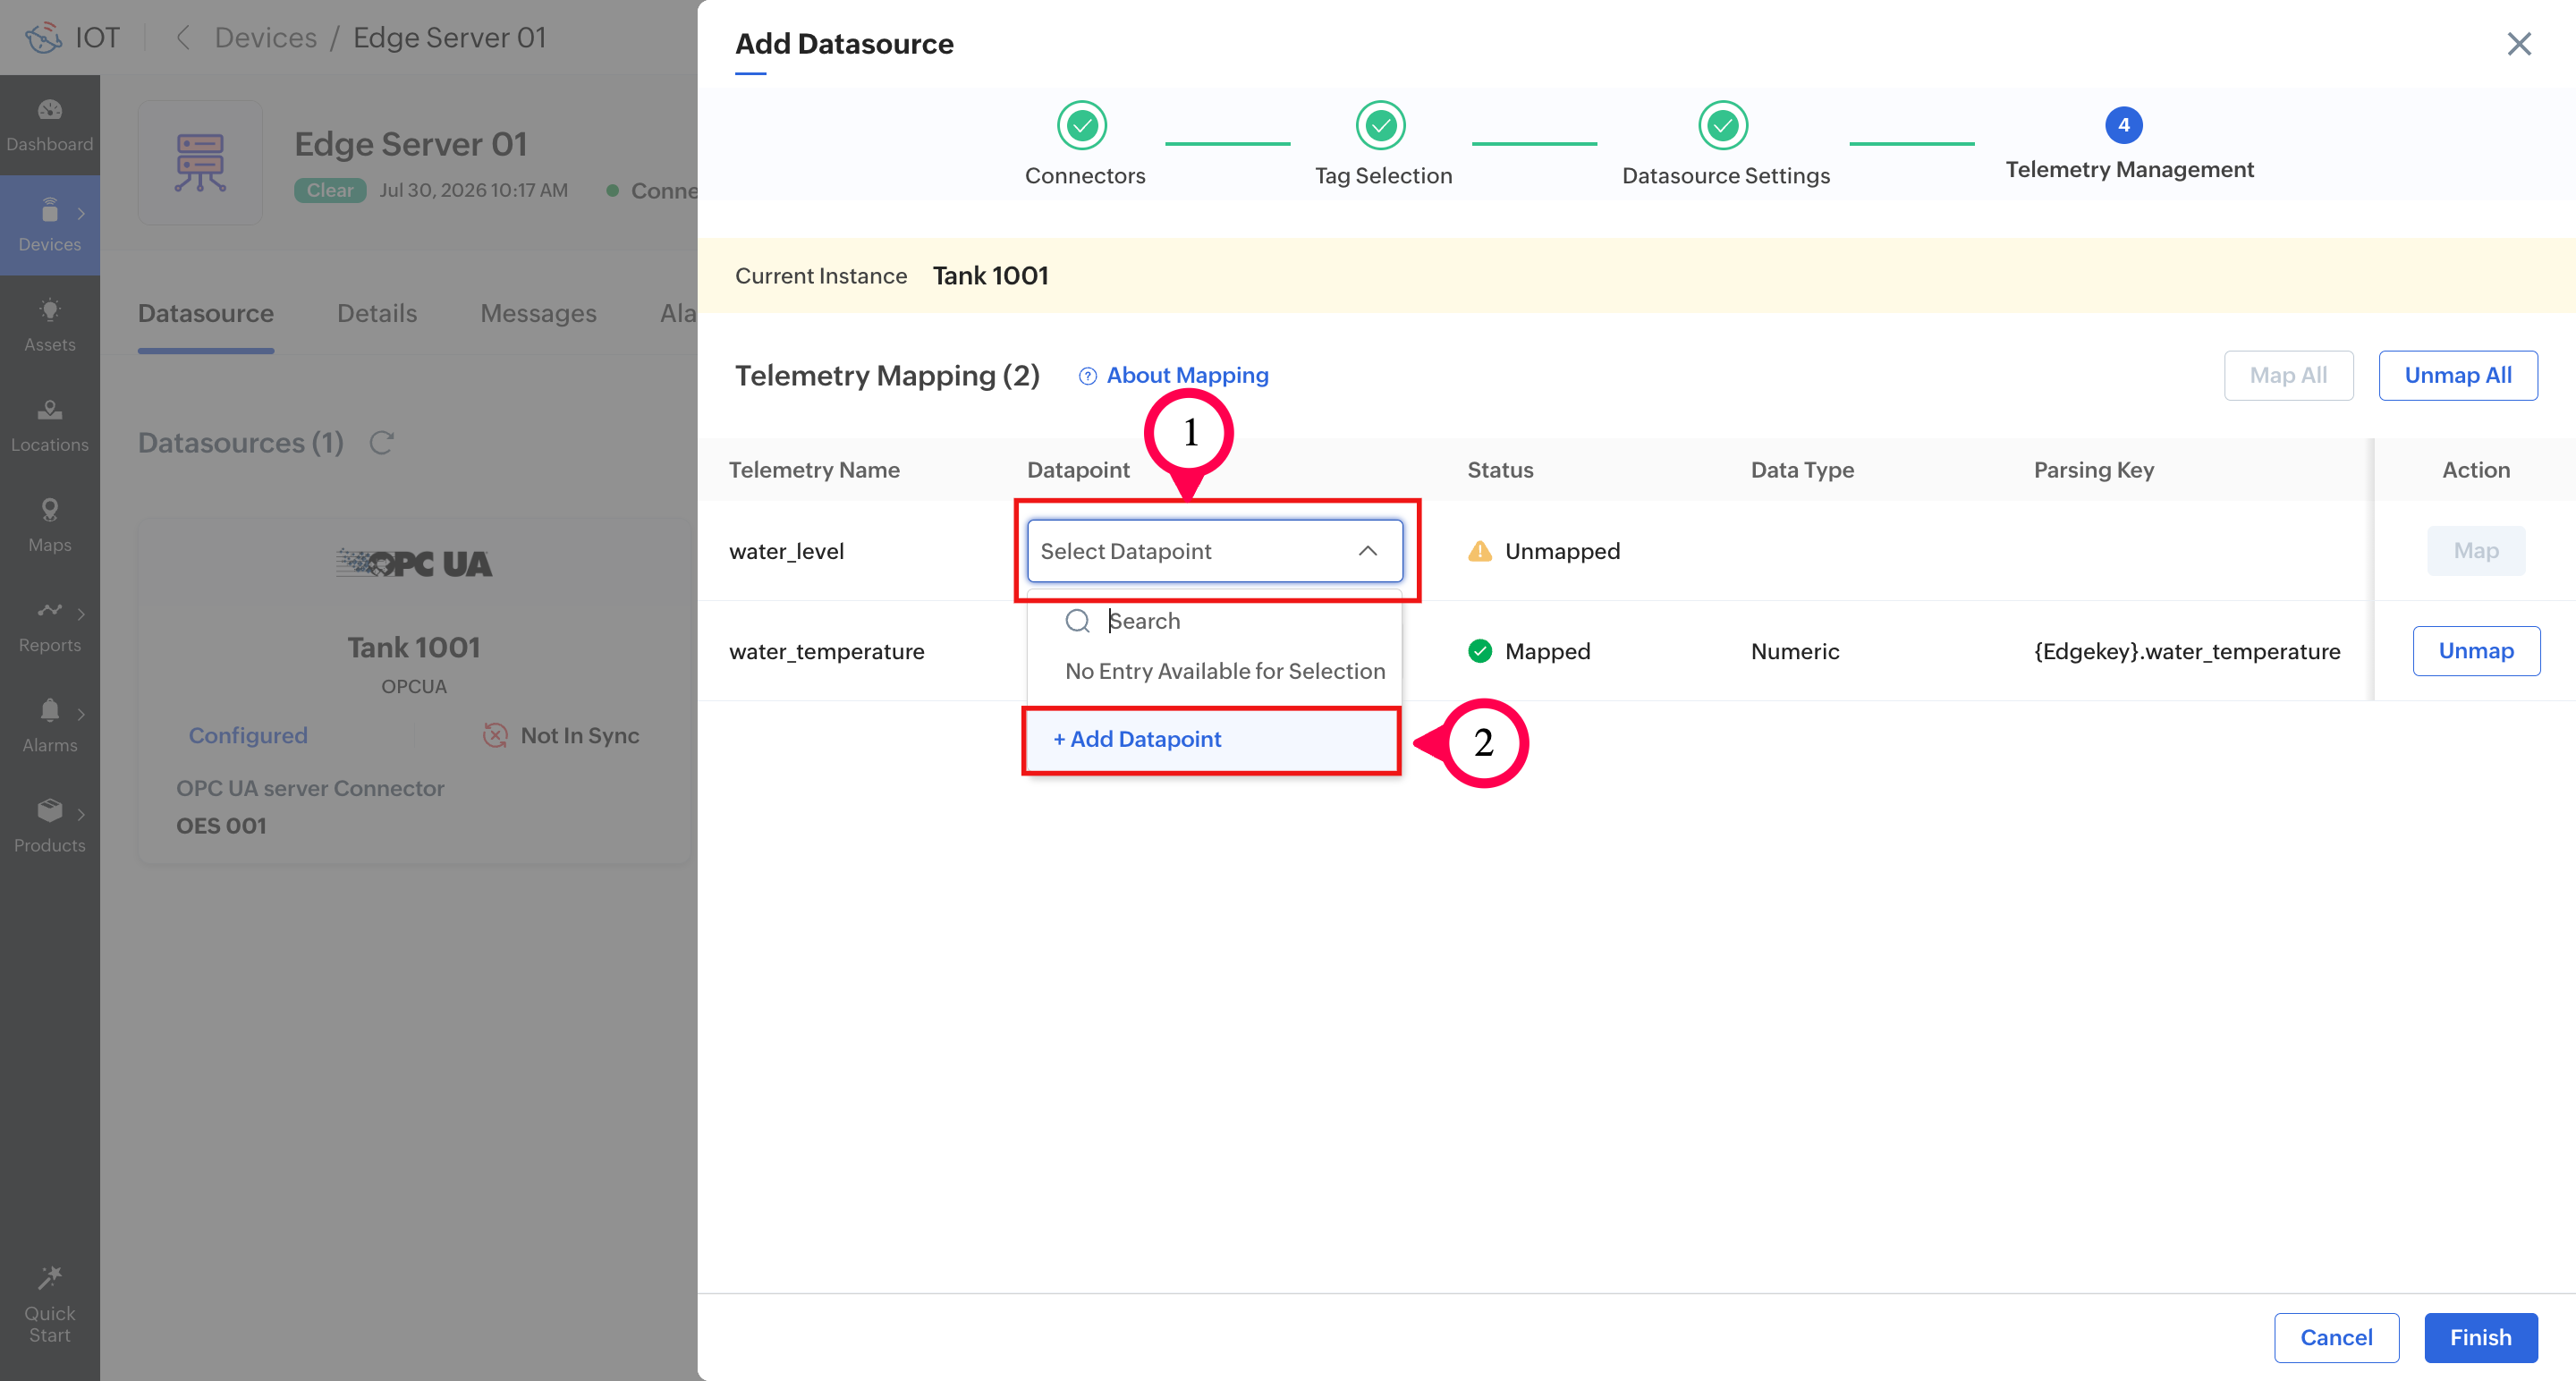Go to the Tag Selection step

1383,145
